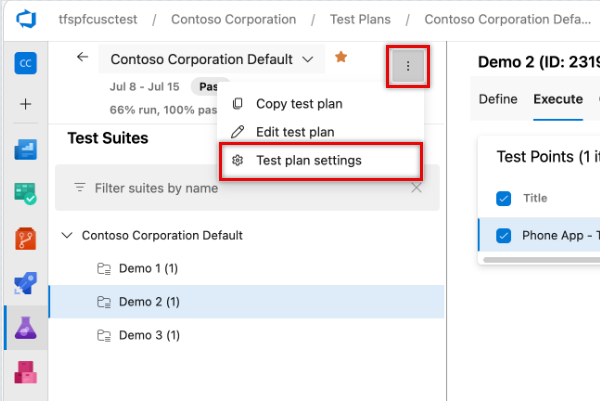Toggle the Title select-all checkbox
This screenshot has height=401, width=600.
(504, 198)
